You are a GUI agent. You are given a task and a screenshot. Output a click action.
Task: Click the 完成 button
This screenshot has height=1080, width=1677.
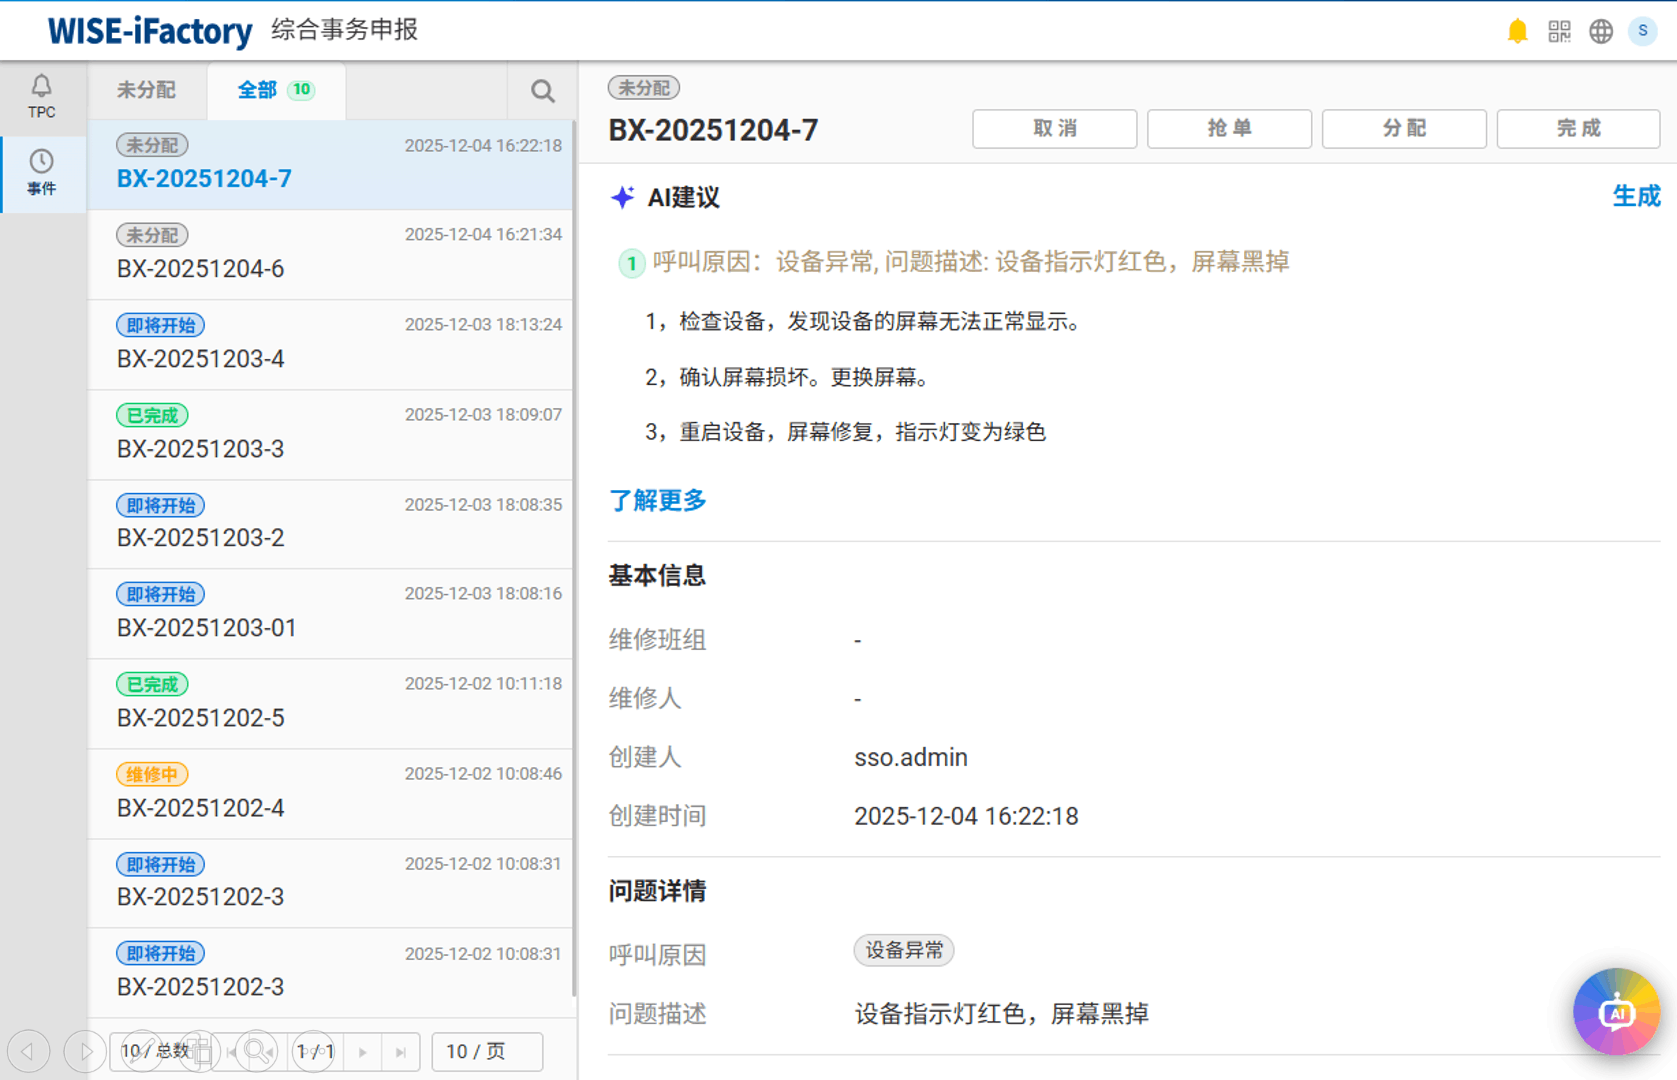pyautogui.click(x=1578, y=129)
